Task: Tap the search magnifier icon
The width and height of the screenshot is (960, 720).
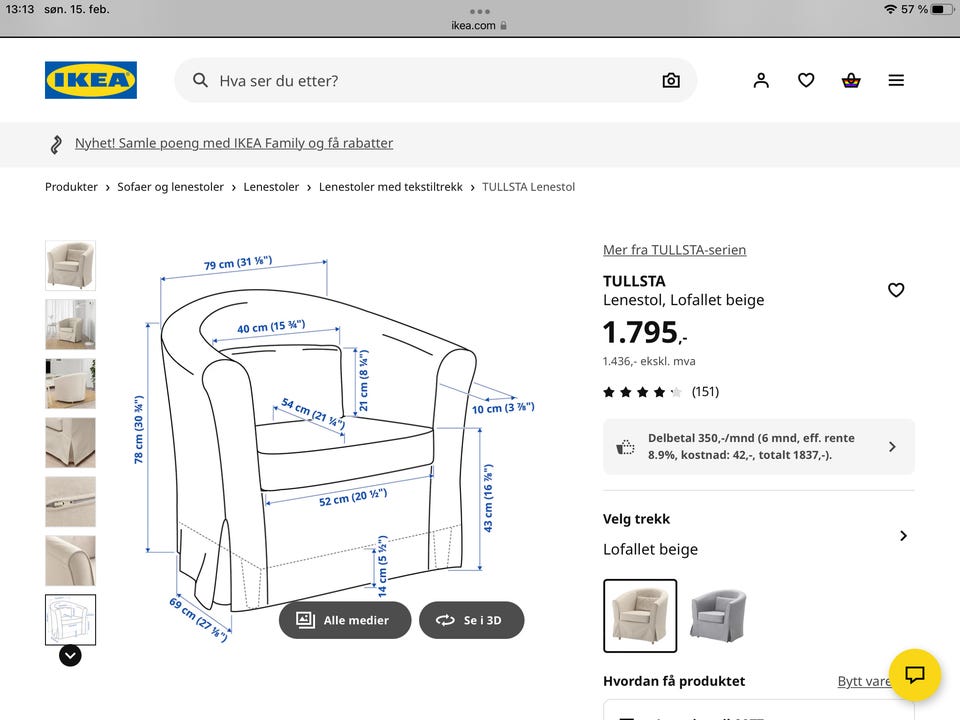Action: click(x=200, y=80)
